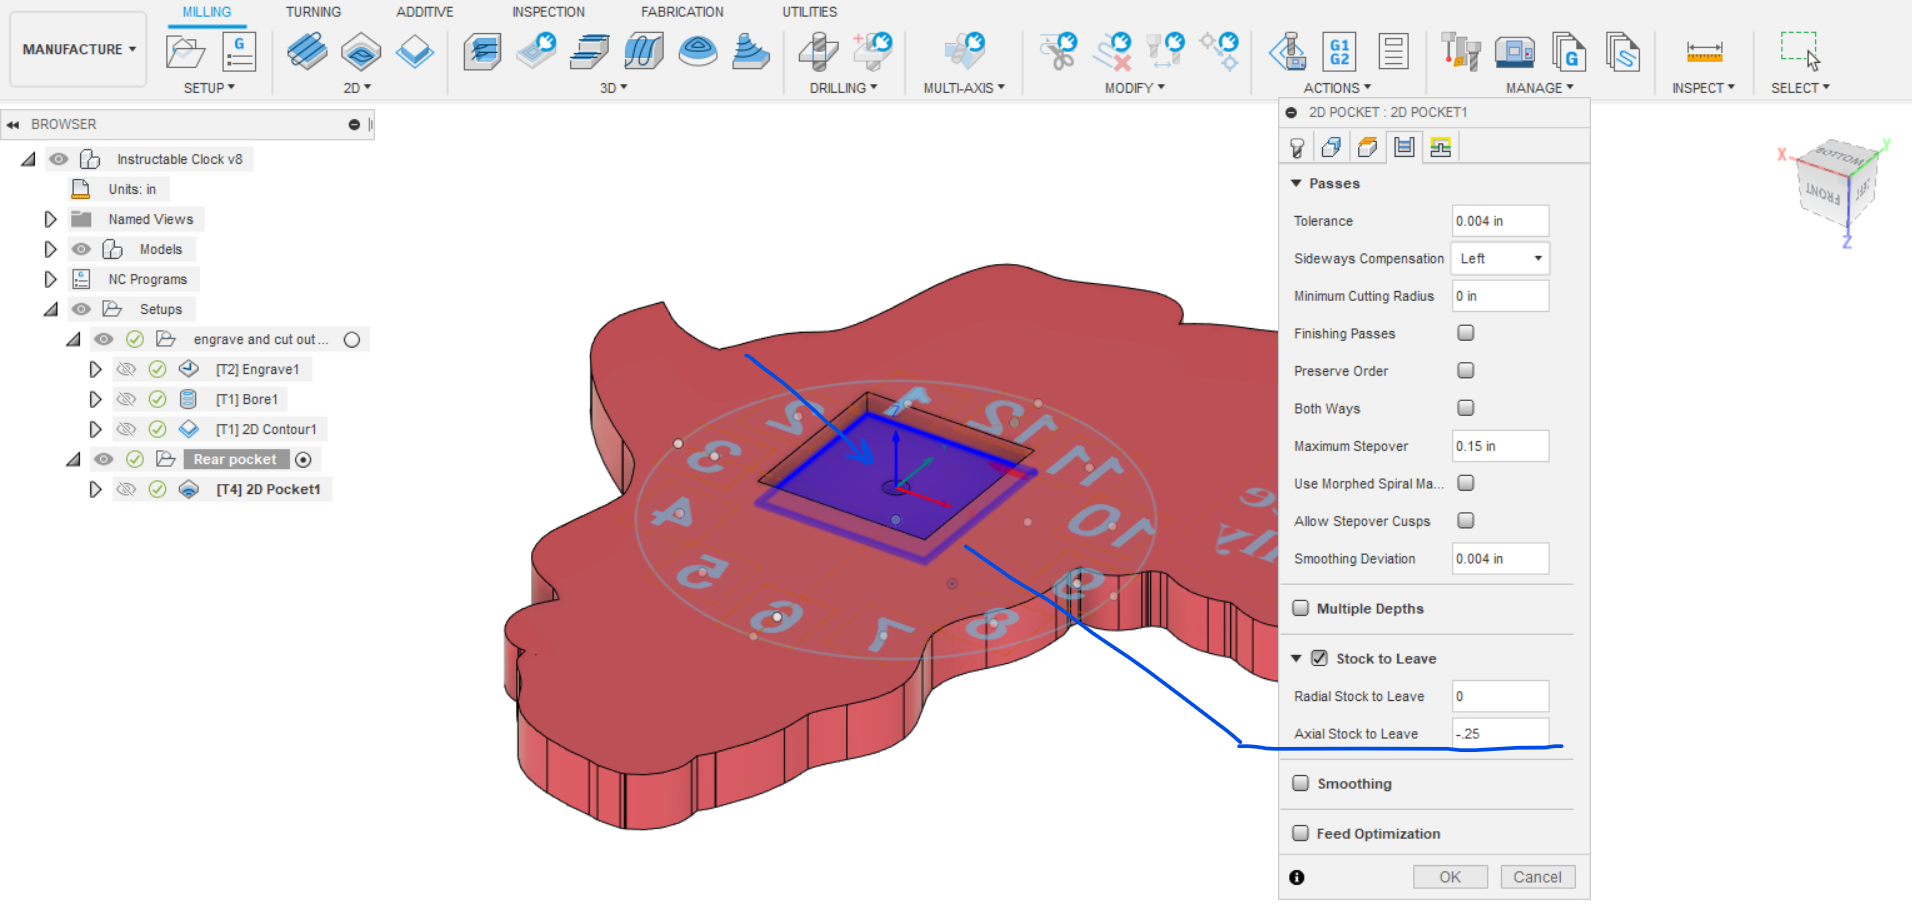This screenshot has height=907, width=1912.
Task: Expand the NC Programs tree node
Action: click(x=50, y=279)
